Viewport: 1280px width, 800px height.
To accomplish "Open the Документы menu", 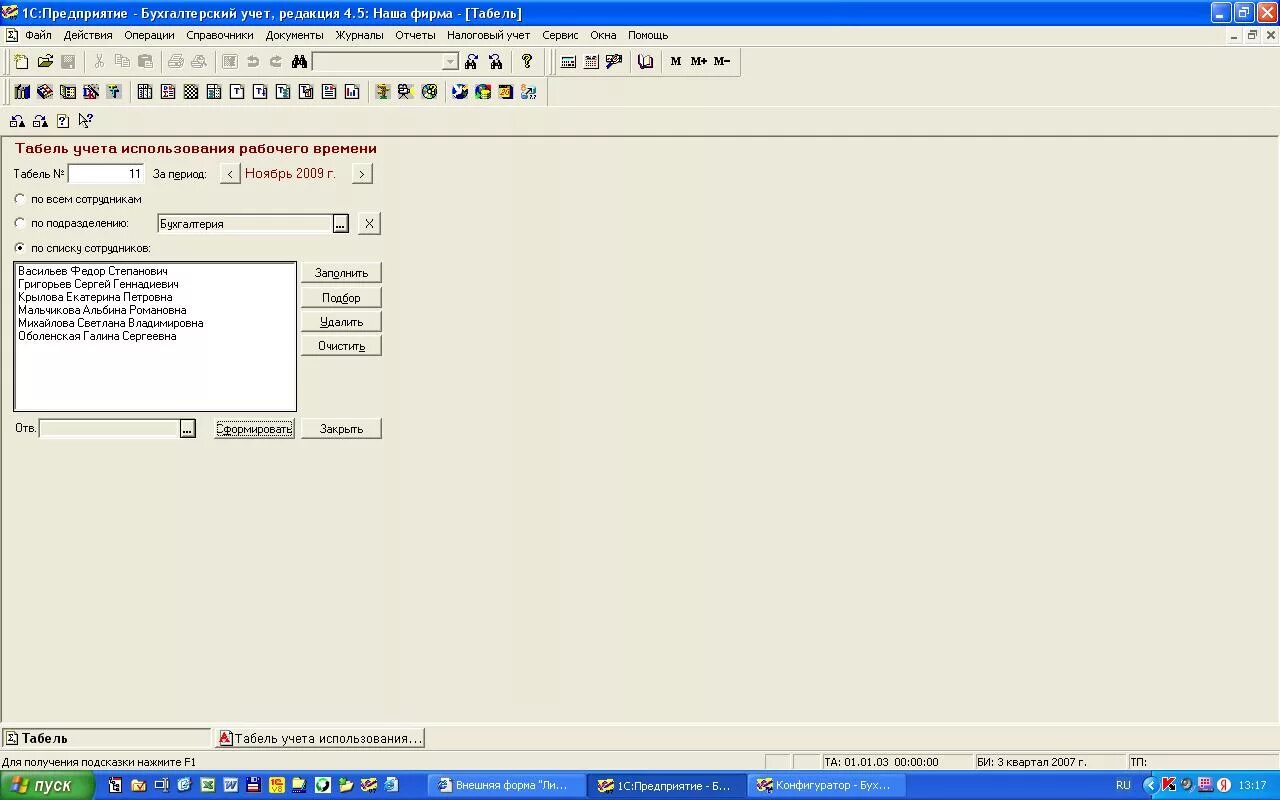I will (x=294, y=35).
